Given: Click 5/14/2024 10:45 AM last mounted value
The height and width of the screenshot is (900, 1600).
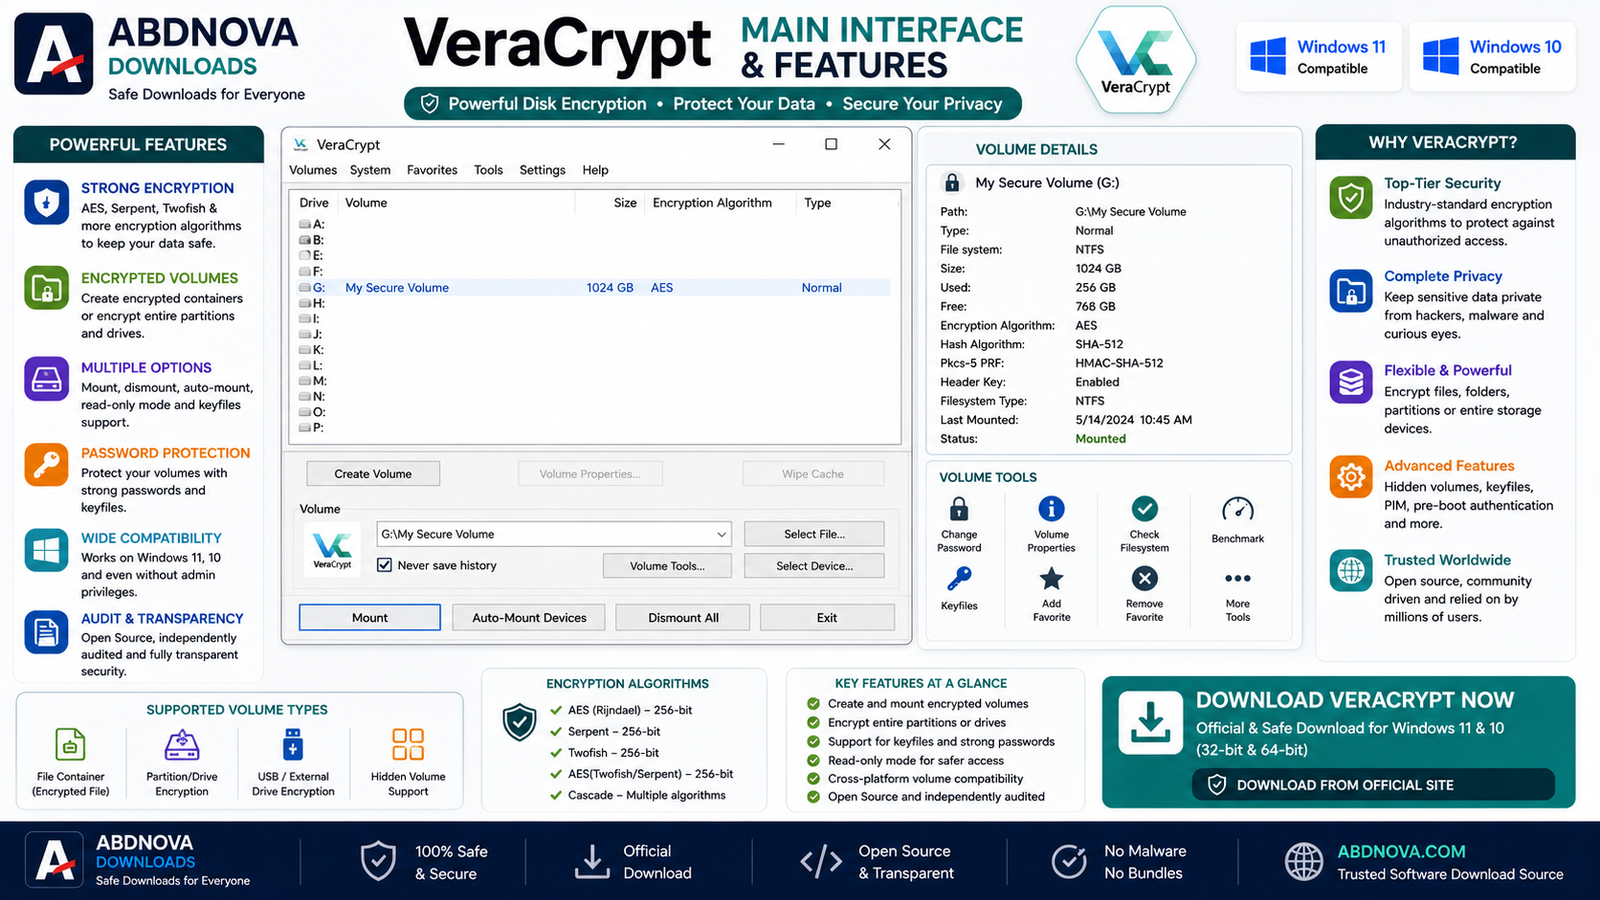Looking at the screenshot, I should click(1133, 420).
